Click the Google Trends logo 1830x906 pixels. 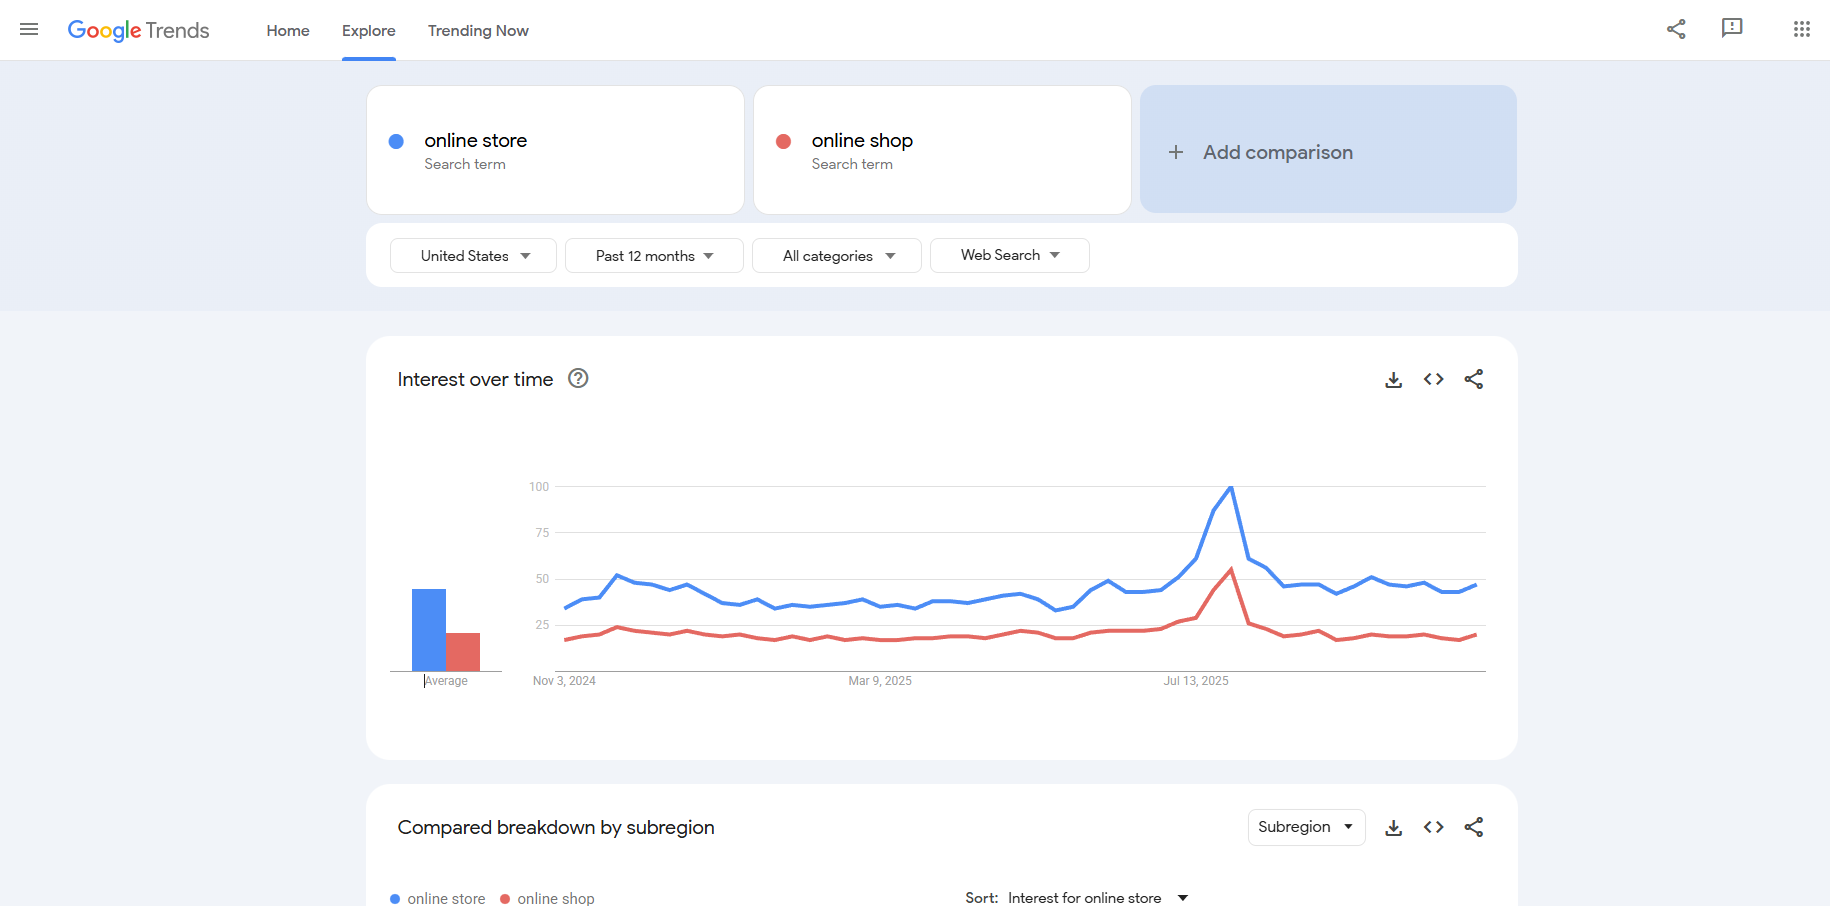[x=138, y=30]
